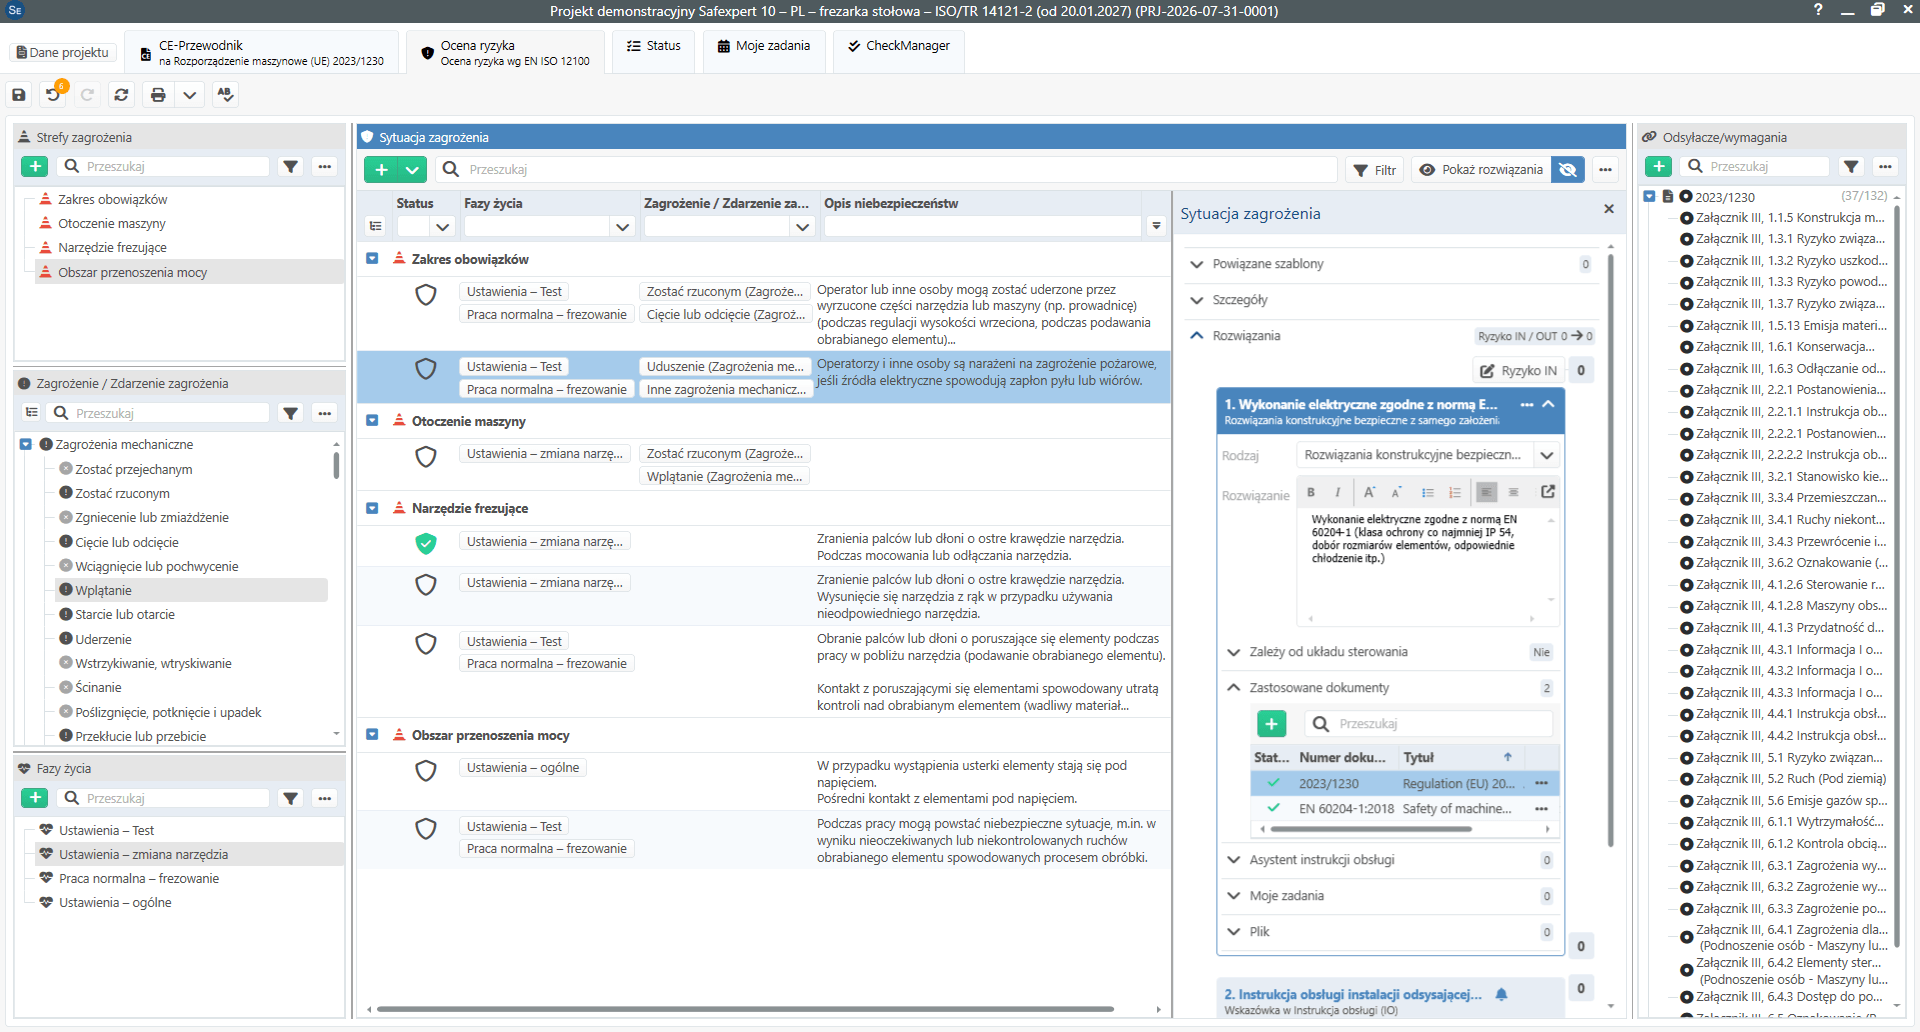
Task: Click the save icon in toolbar
Action: (19, 95)
